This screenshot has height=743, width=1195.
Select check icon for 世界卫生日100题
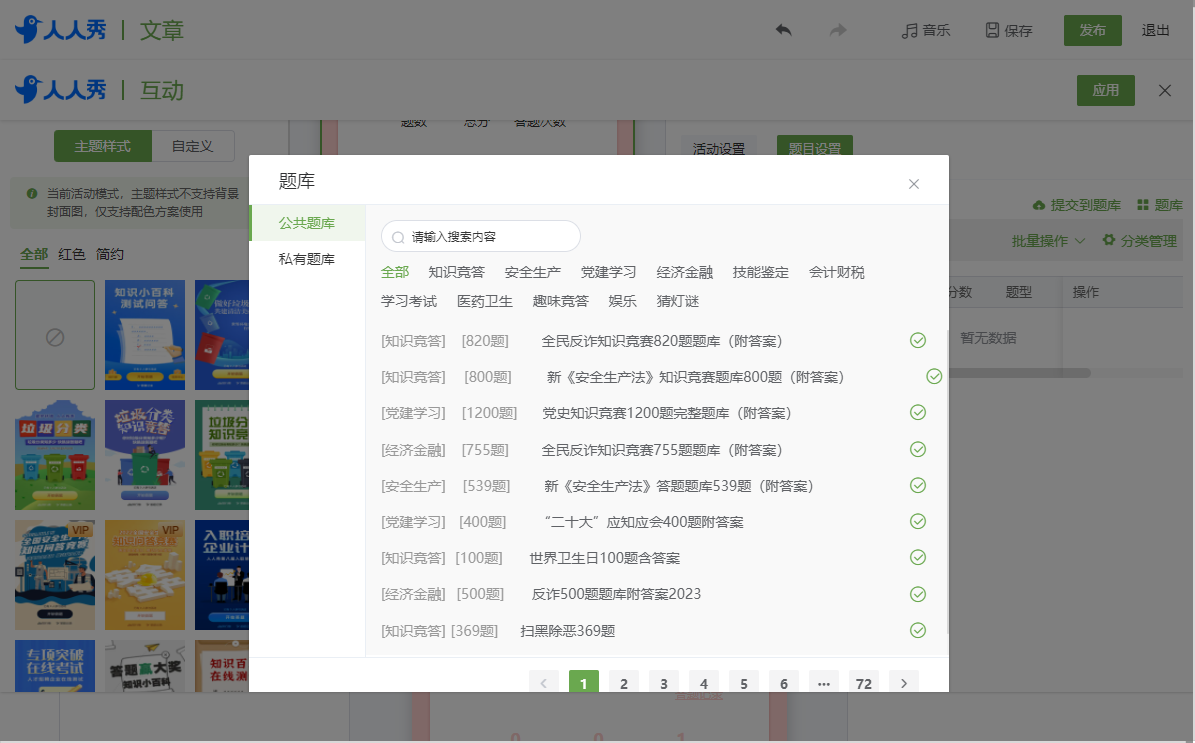[918, 558]
